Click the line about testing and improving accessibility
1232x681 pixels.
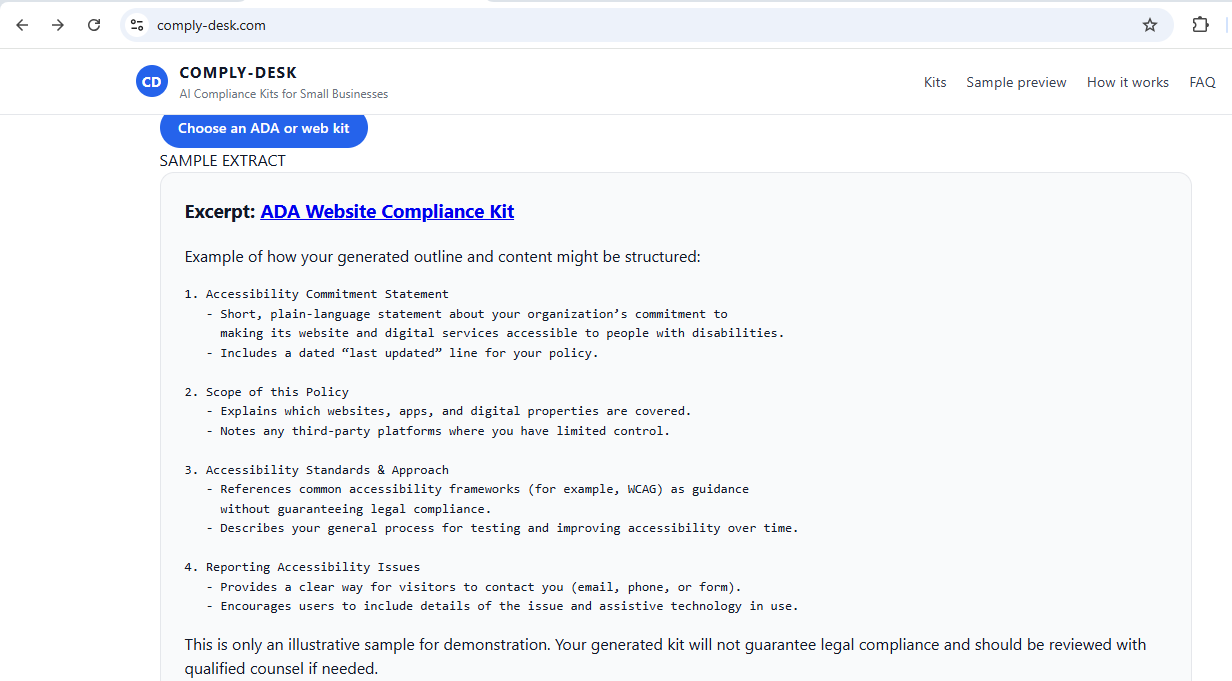pos(502,528)
